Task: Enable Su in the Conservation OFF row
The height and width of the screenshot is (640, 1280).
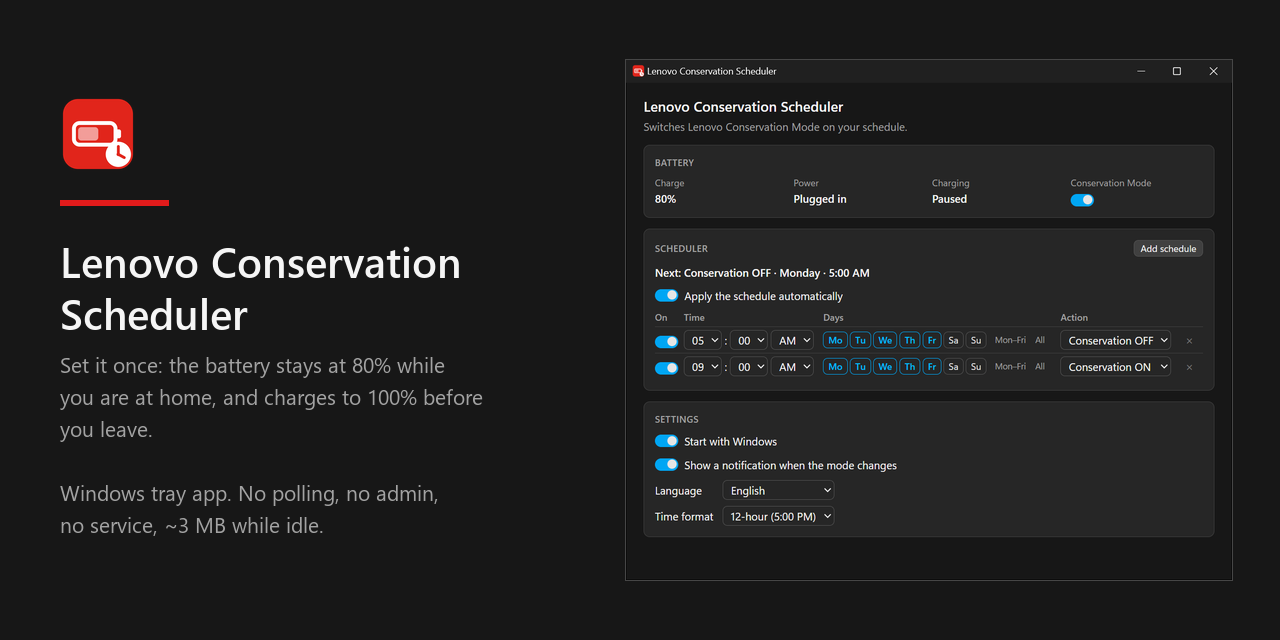Action: (x=976, y=341)
